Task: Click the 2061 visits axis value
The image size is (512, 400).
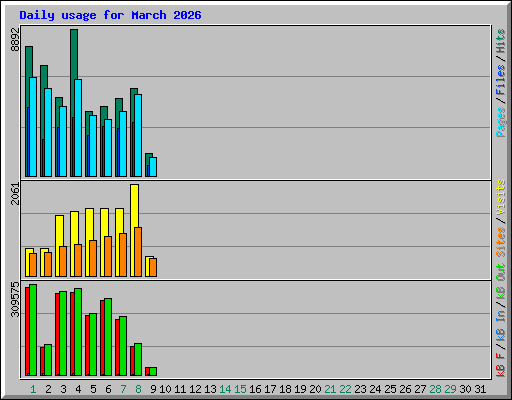Action: coord(15,194)
